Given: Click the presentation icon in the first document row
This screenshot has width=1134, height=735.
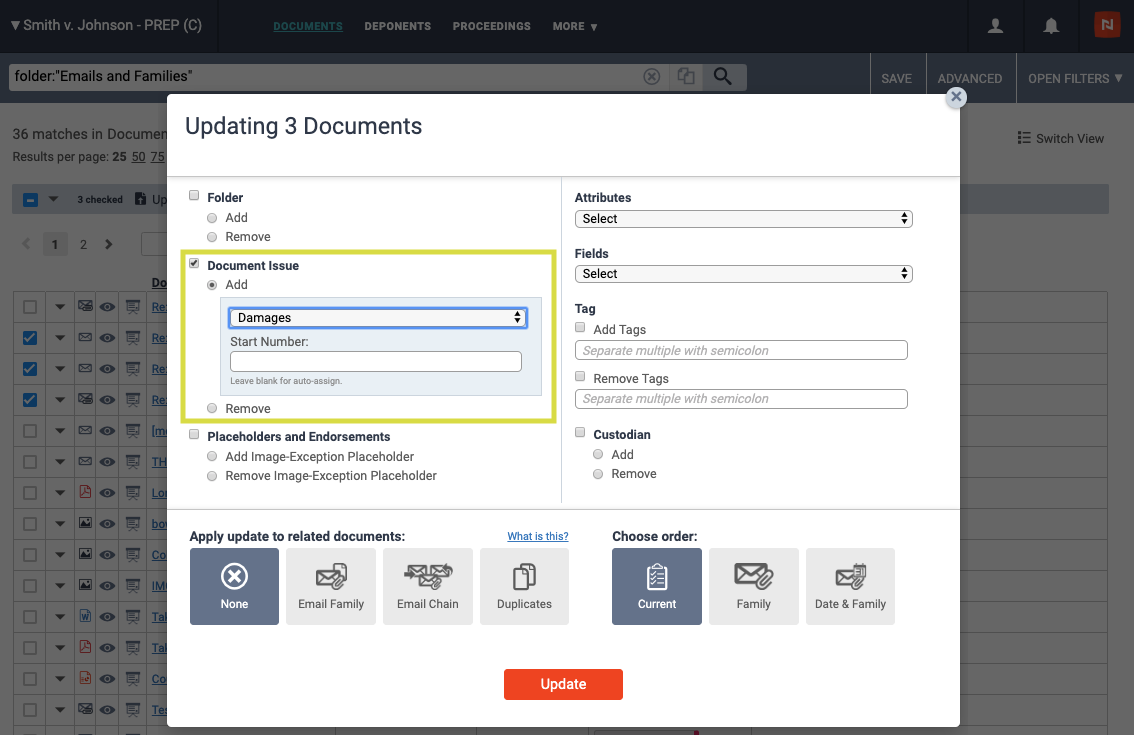Looking at the screenshot, I should click(x=132, y=307).
